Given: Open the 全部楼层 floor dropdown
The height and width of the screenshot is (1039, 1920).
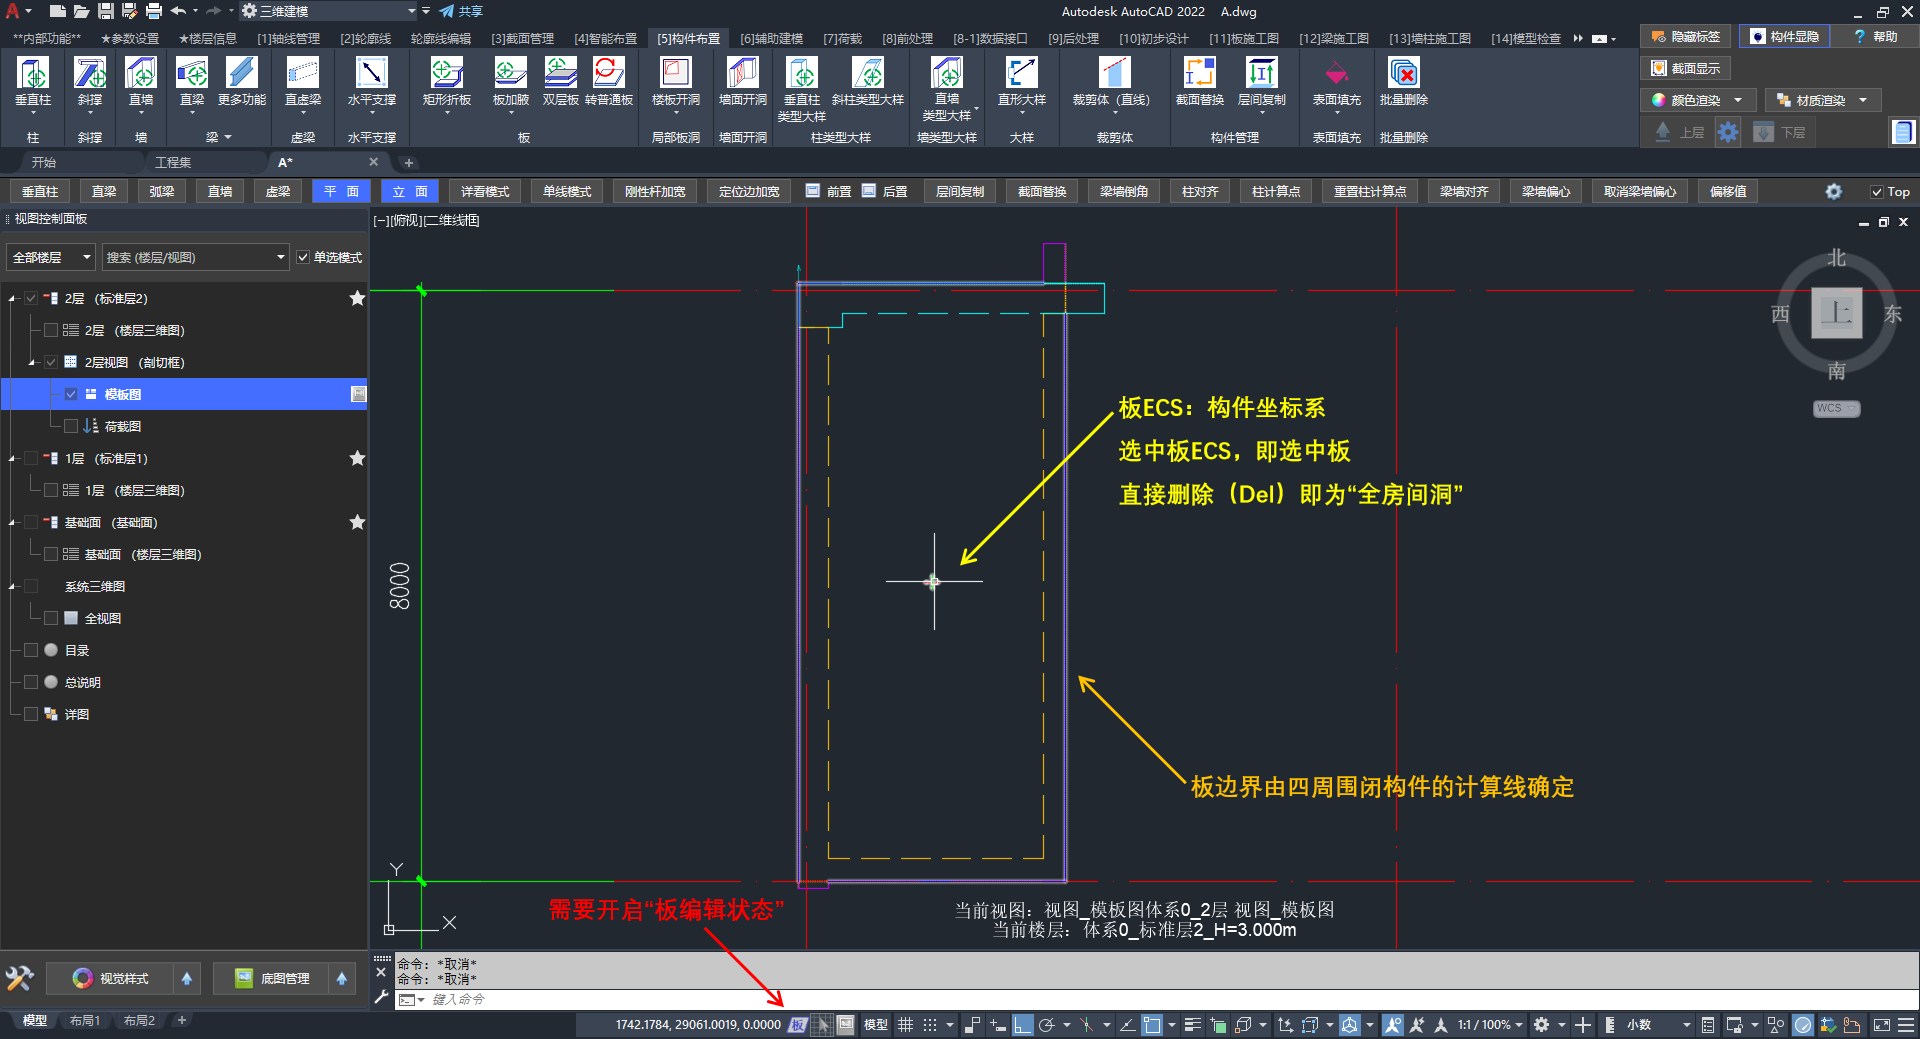Looking at the screenshot, I should click(51, 258).
